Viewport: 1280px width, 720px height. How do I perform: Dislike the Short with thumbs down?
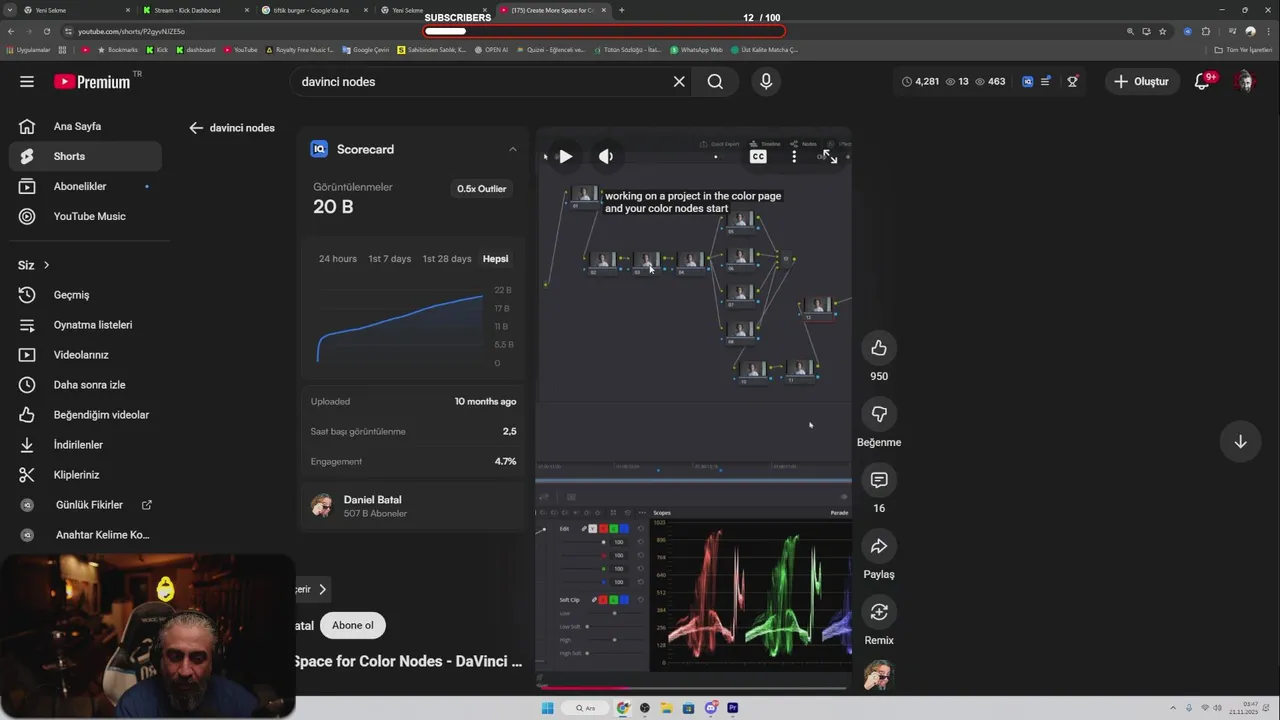tap(879, 414)
